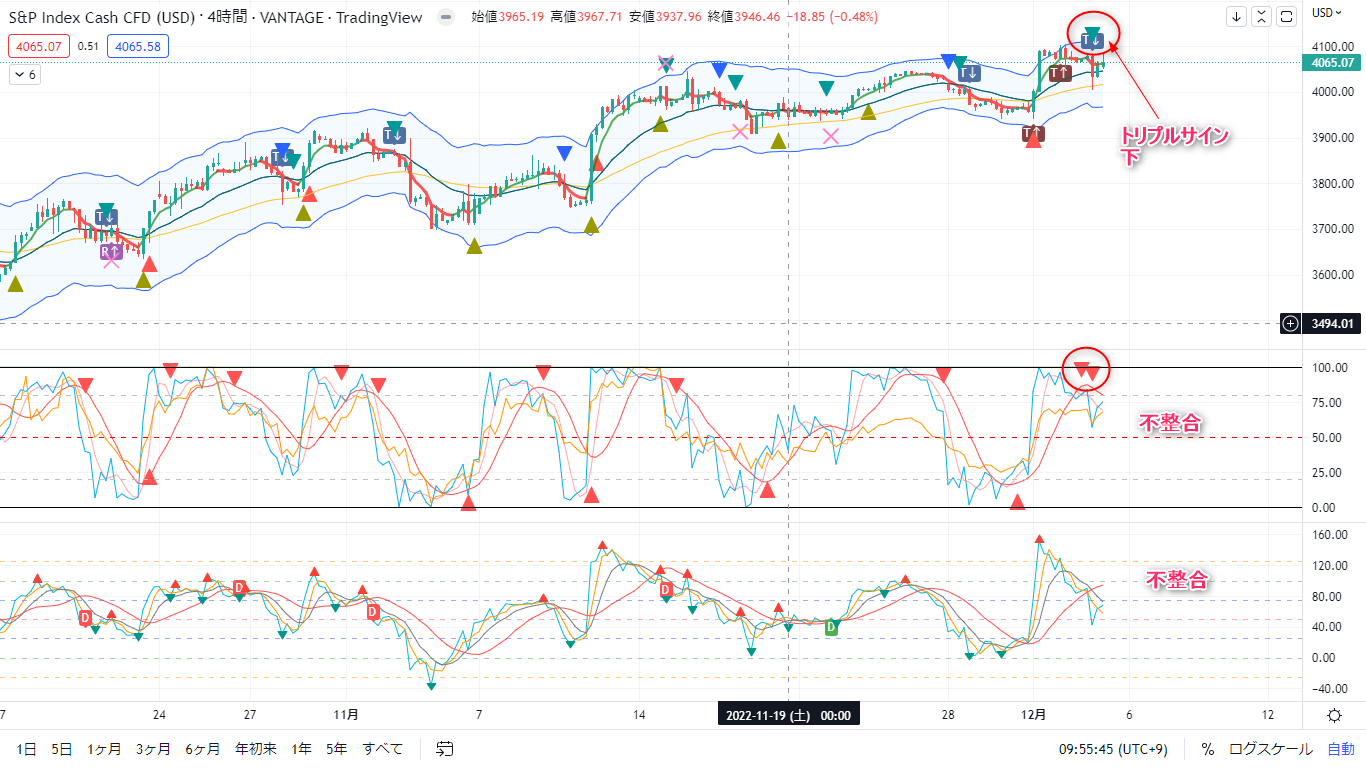Click the 11月 label on the time axis
This screenshot has width=1366, height=768.
pos(346,715)
